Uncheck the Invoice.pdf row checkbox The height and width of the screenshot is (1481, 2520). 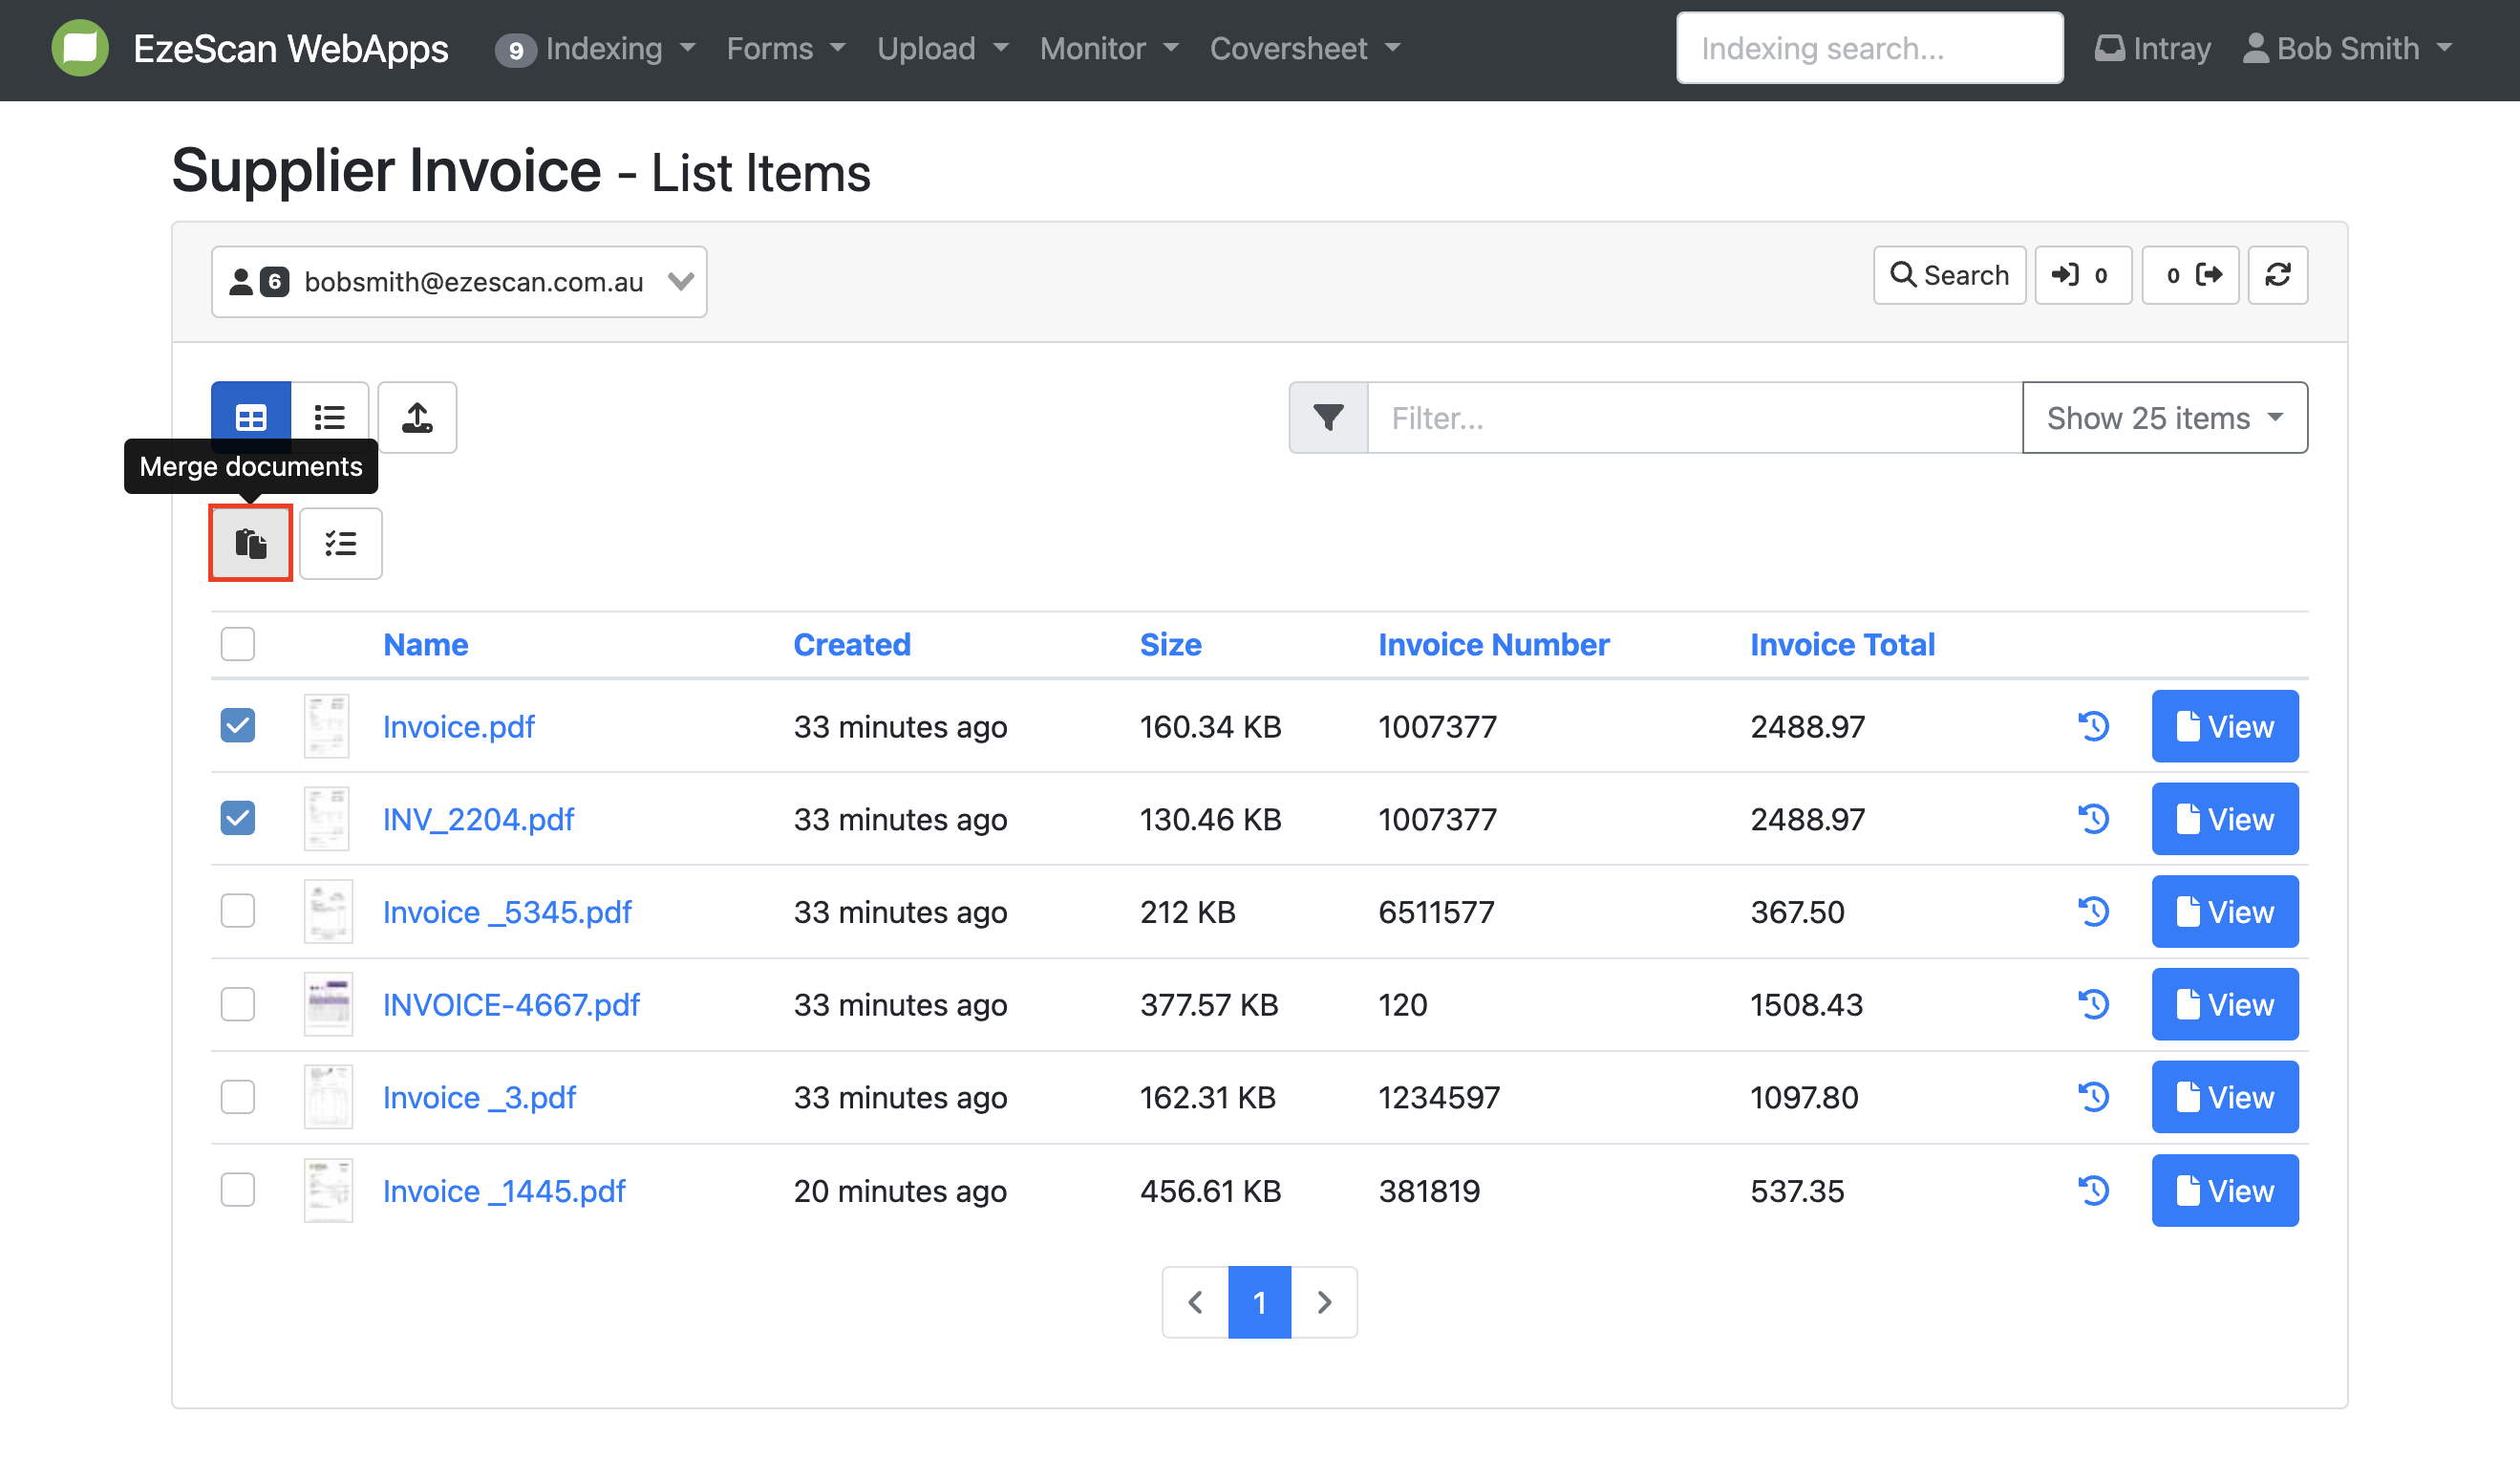(x=238, y=726)
